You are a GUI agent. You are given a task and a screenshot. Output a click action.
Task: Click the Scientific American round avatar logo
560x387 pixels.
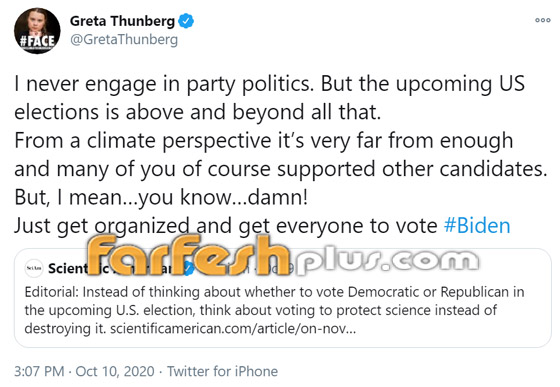tap(34, 268)
